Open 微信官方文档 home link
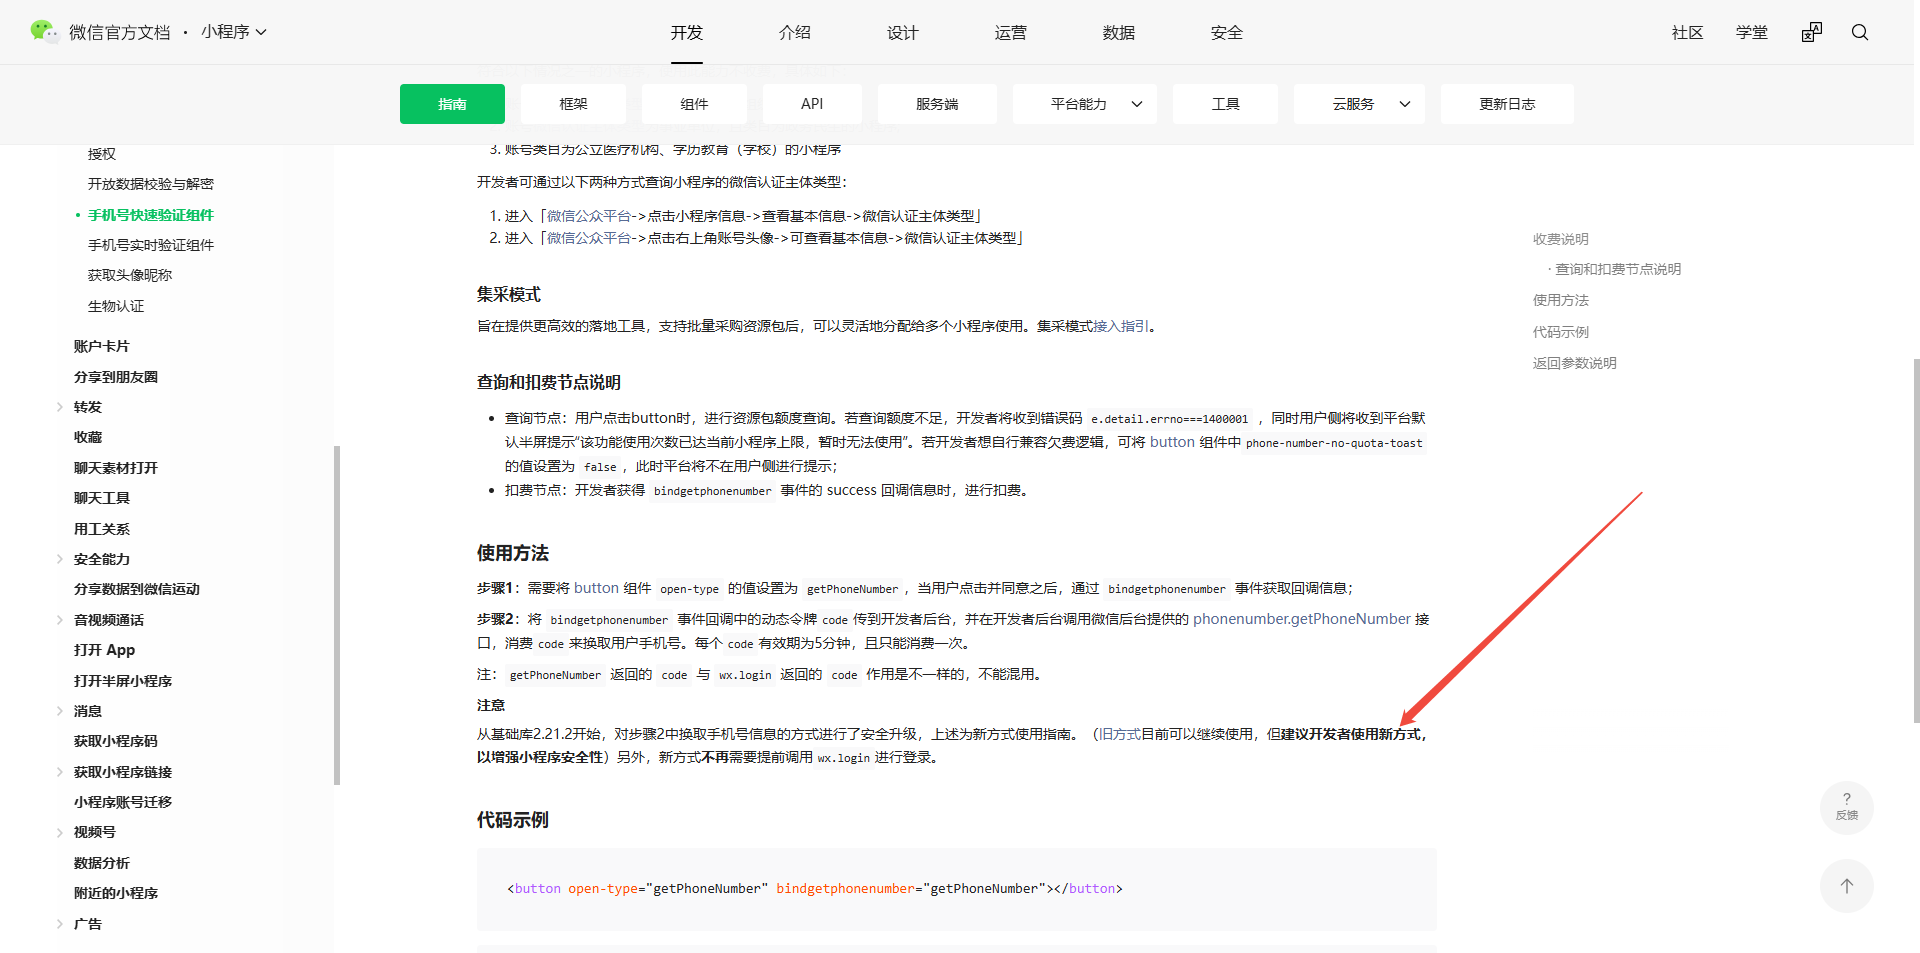This screenshot has height=953, width=1920. 120,32
